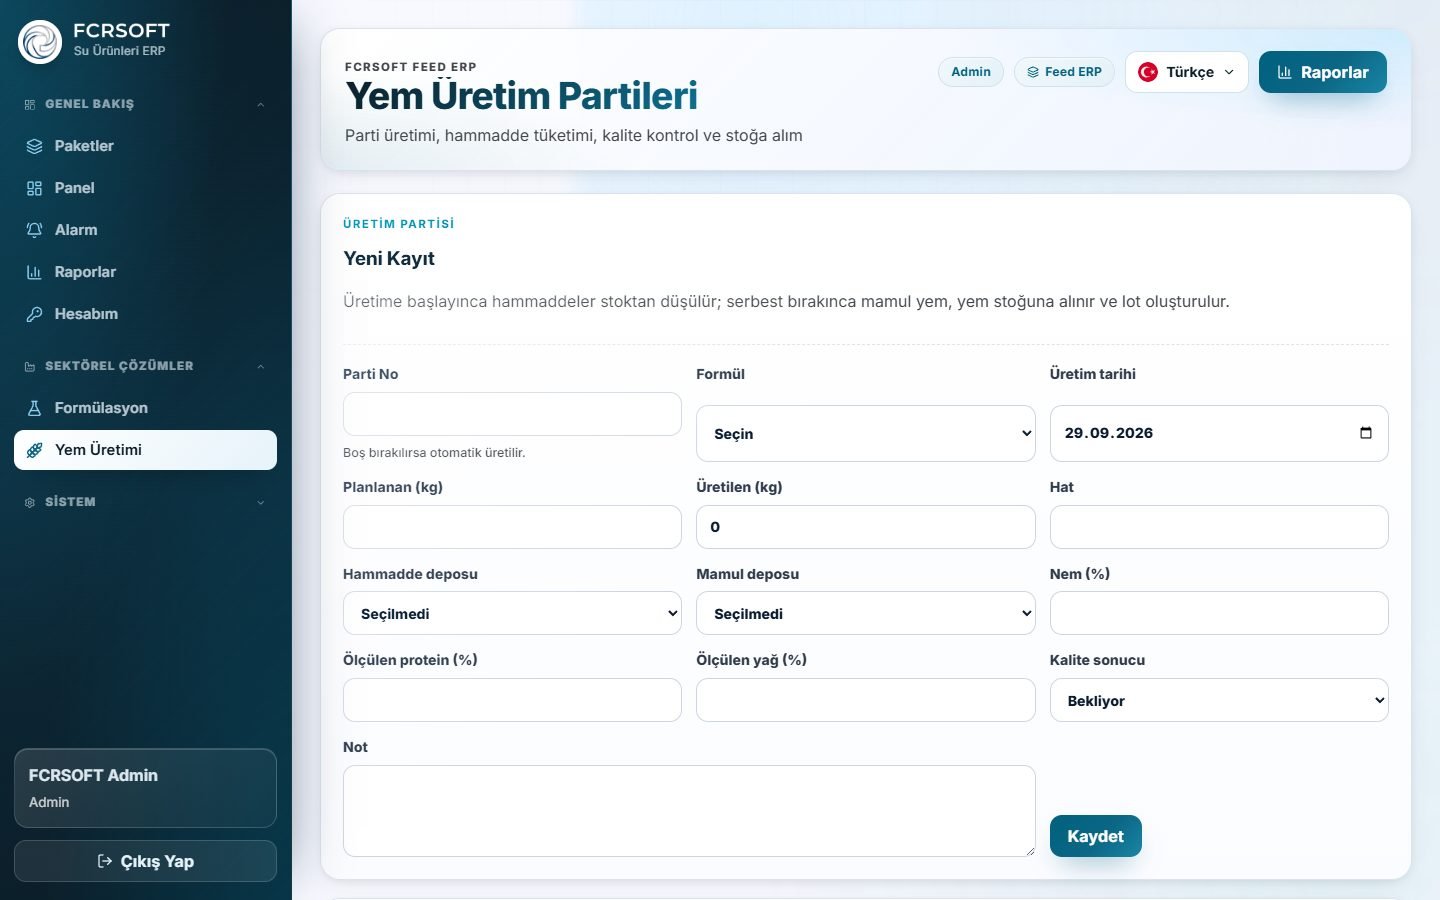The width and height of the screenshot is (1440, 900).
Task: Click inside the Not text area
Action: [689, 811]
